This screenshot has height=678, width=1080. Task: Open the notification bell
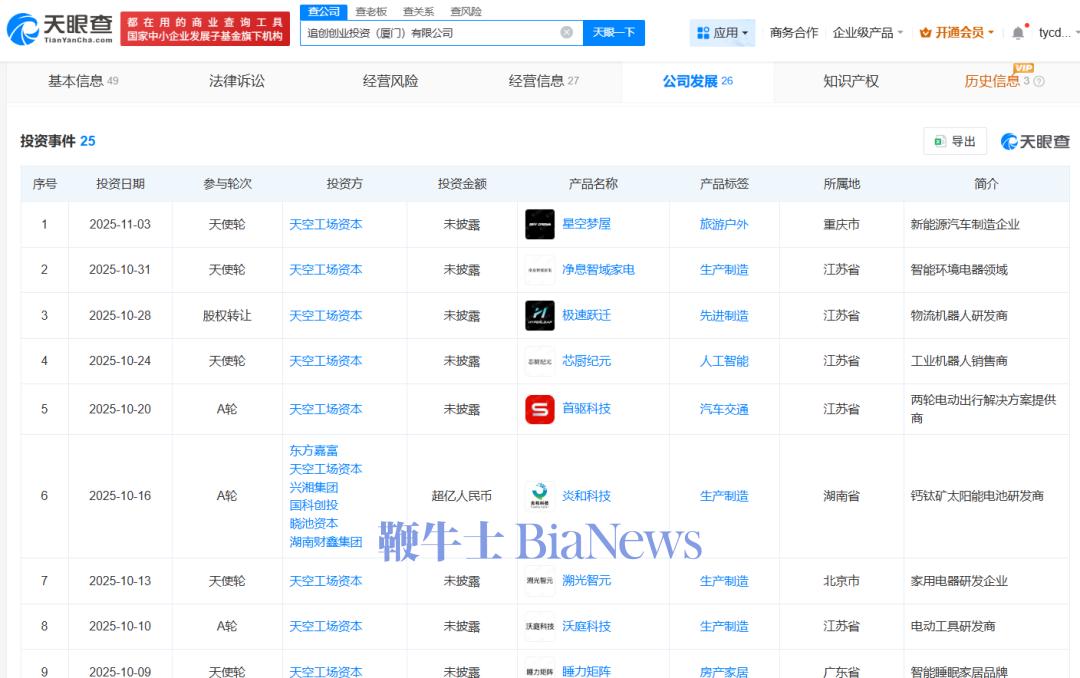[x=1018, y=33]
